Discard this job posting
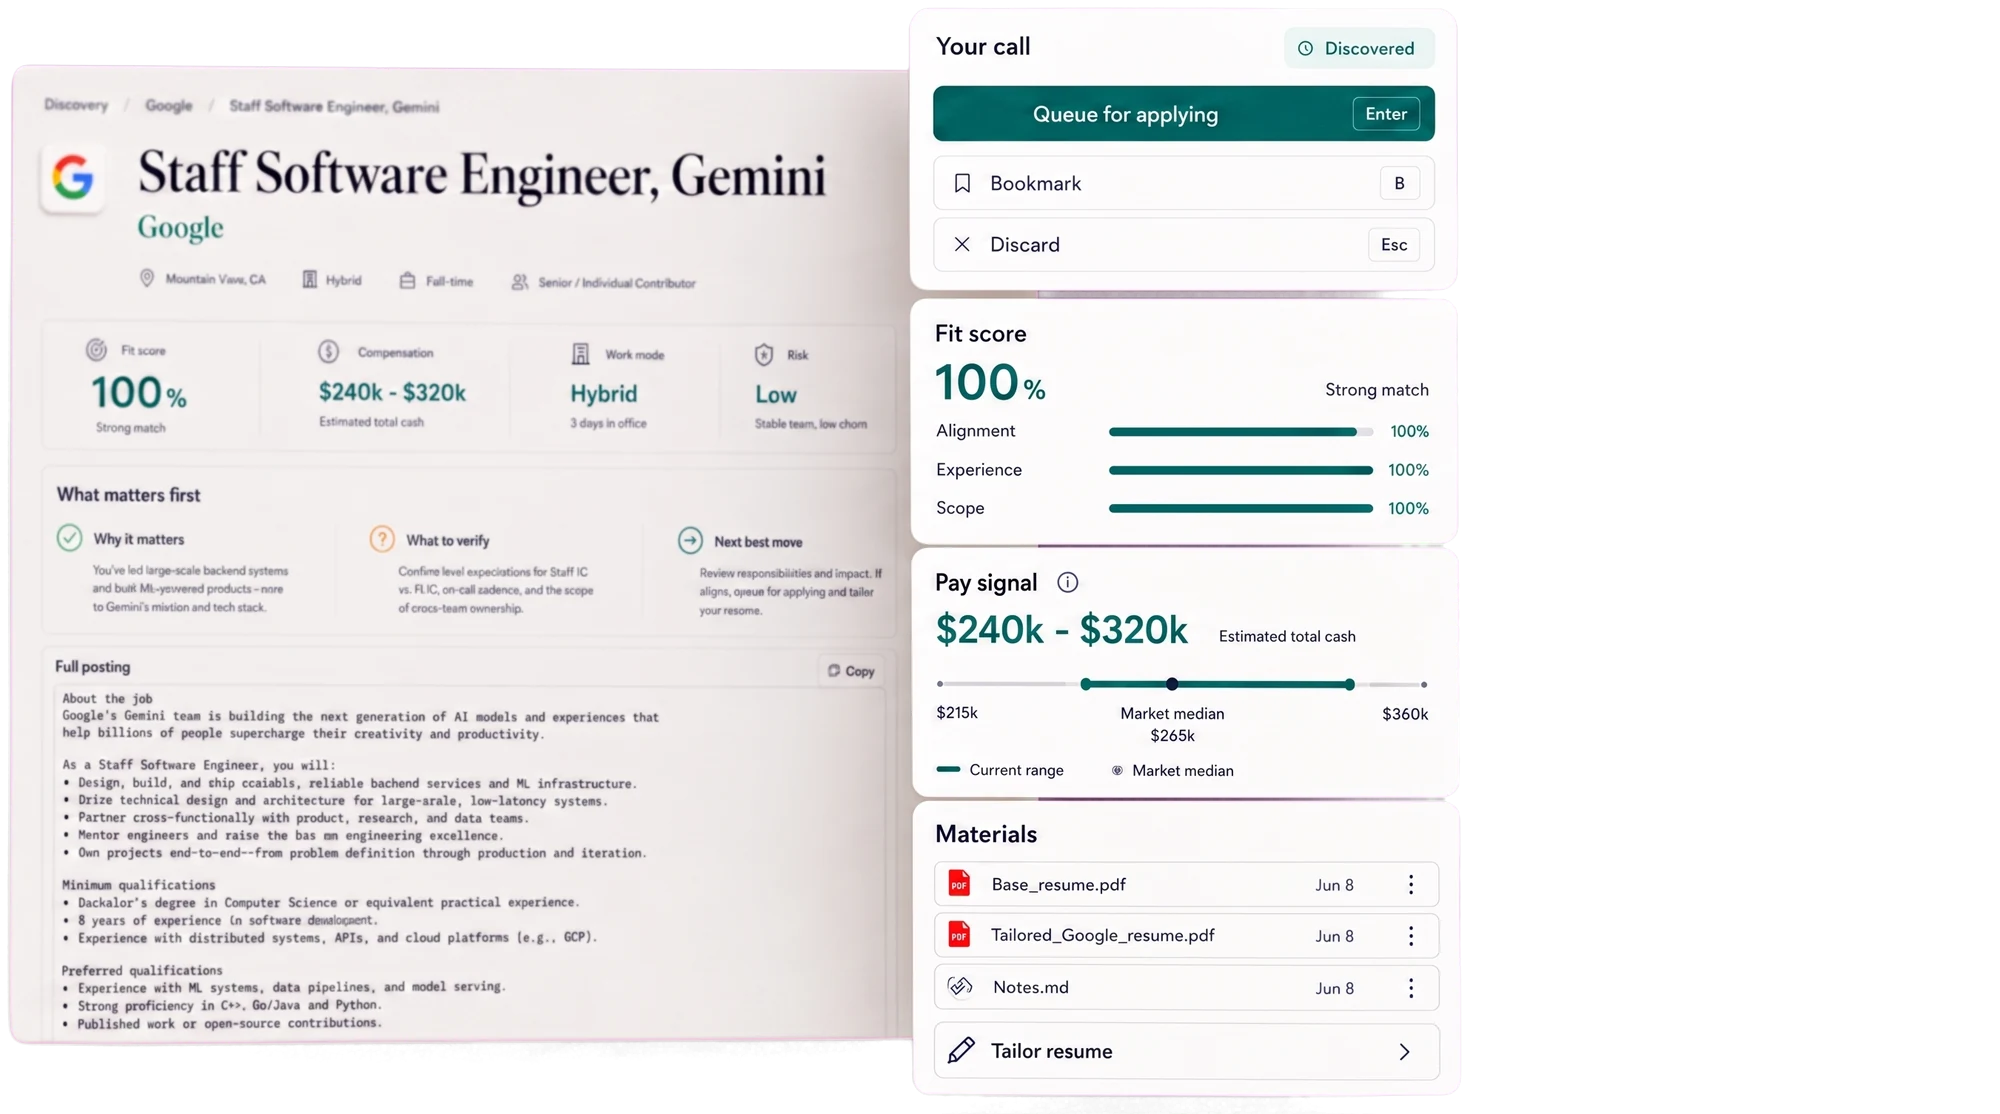Image resolution: width=2000 pixels, height=1114 pixels. point(1183,245)
